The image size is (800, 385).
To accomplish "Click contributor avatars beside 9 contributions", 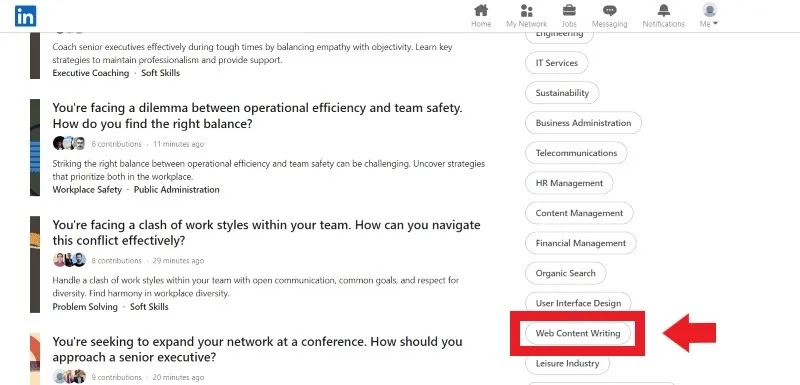I will tap(69, 377).
